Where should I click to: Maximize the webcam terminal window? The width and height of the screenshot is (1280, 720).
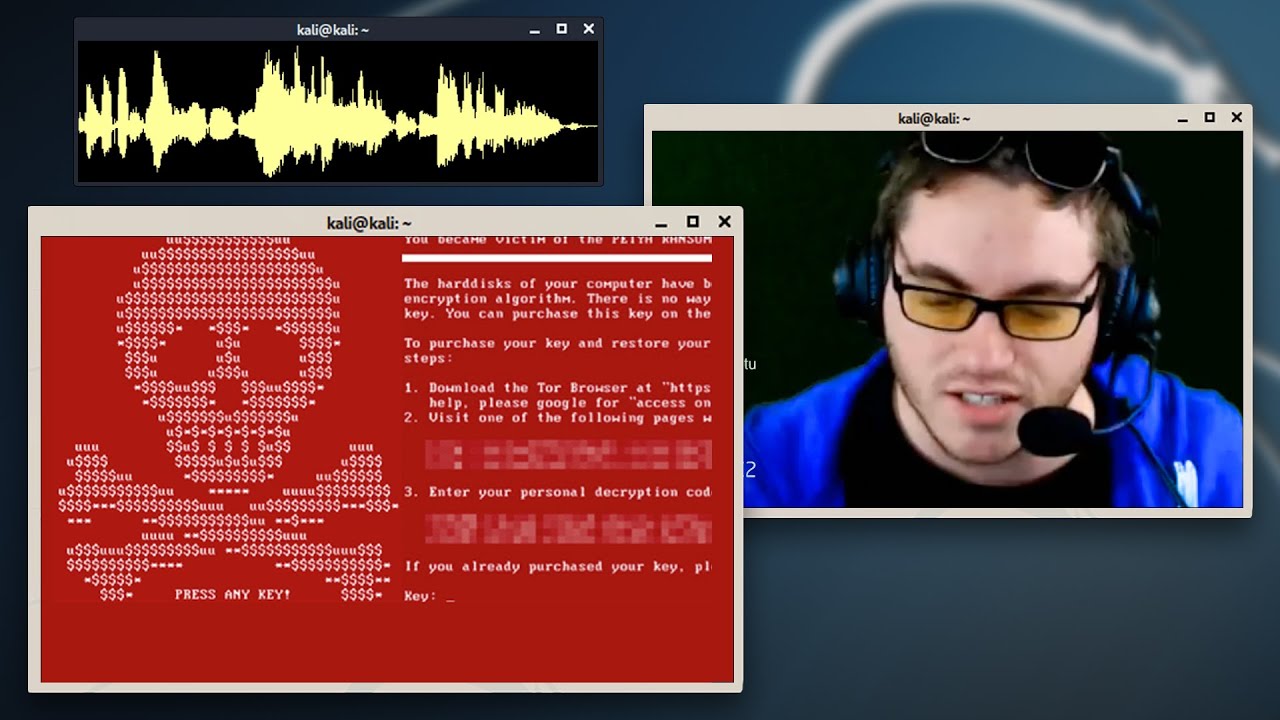[x=1210, y=118]
